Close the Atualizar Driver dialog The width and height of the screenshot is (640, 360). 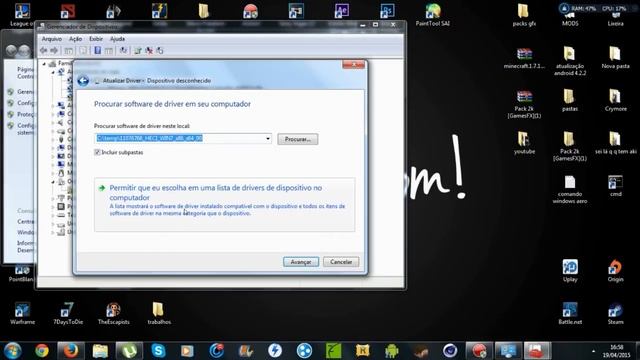[x=353, y=64]
